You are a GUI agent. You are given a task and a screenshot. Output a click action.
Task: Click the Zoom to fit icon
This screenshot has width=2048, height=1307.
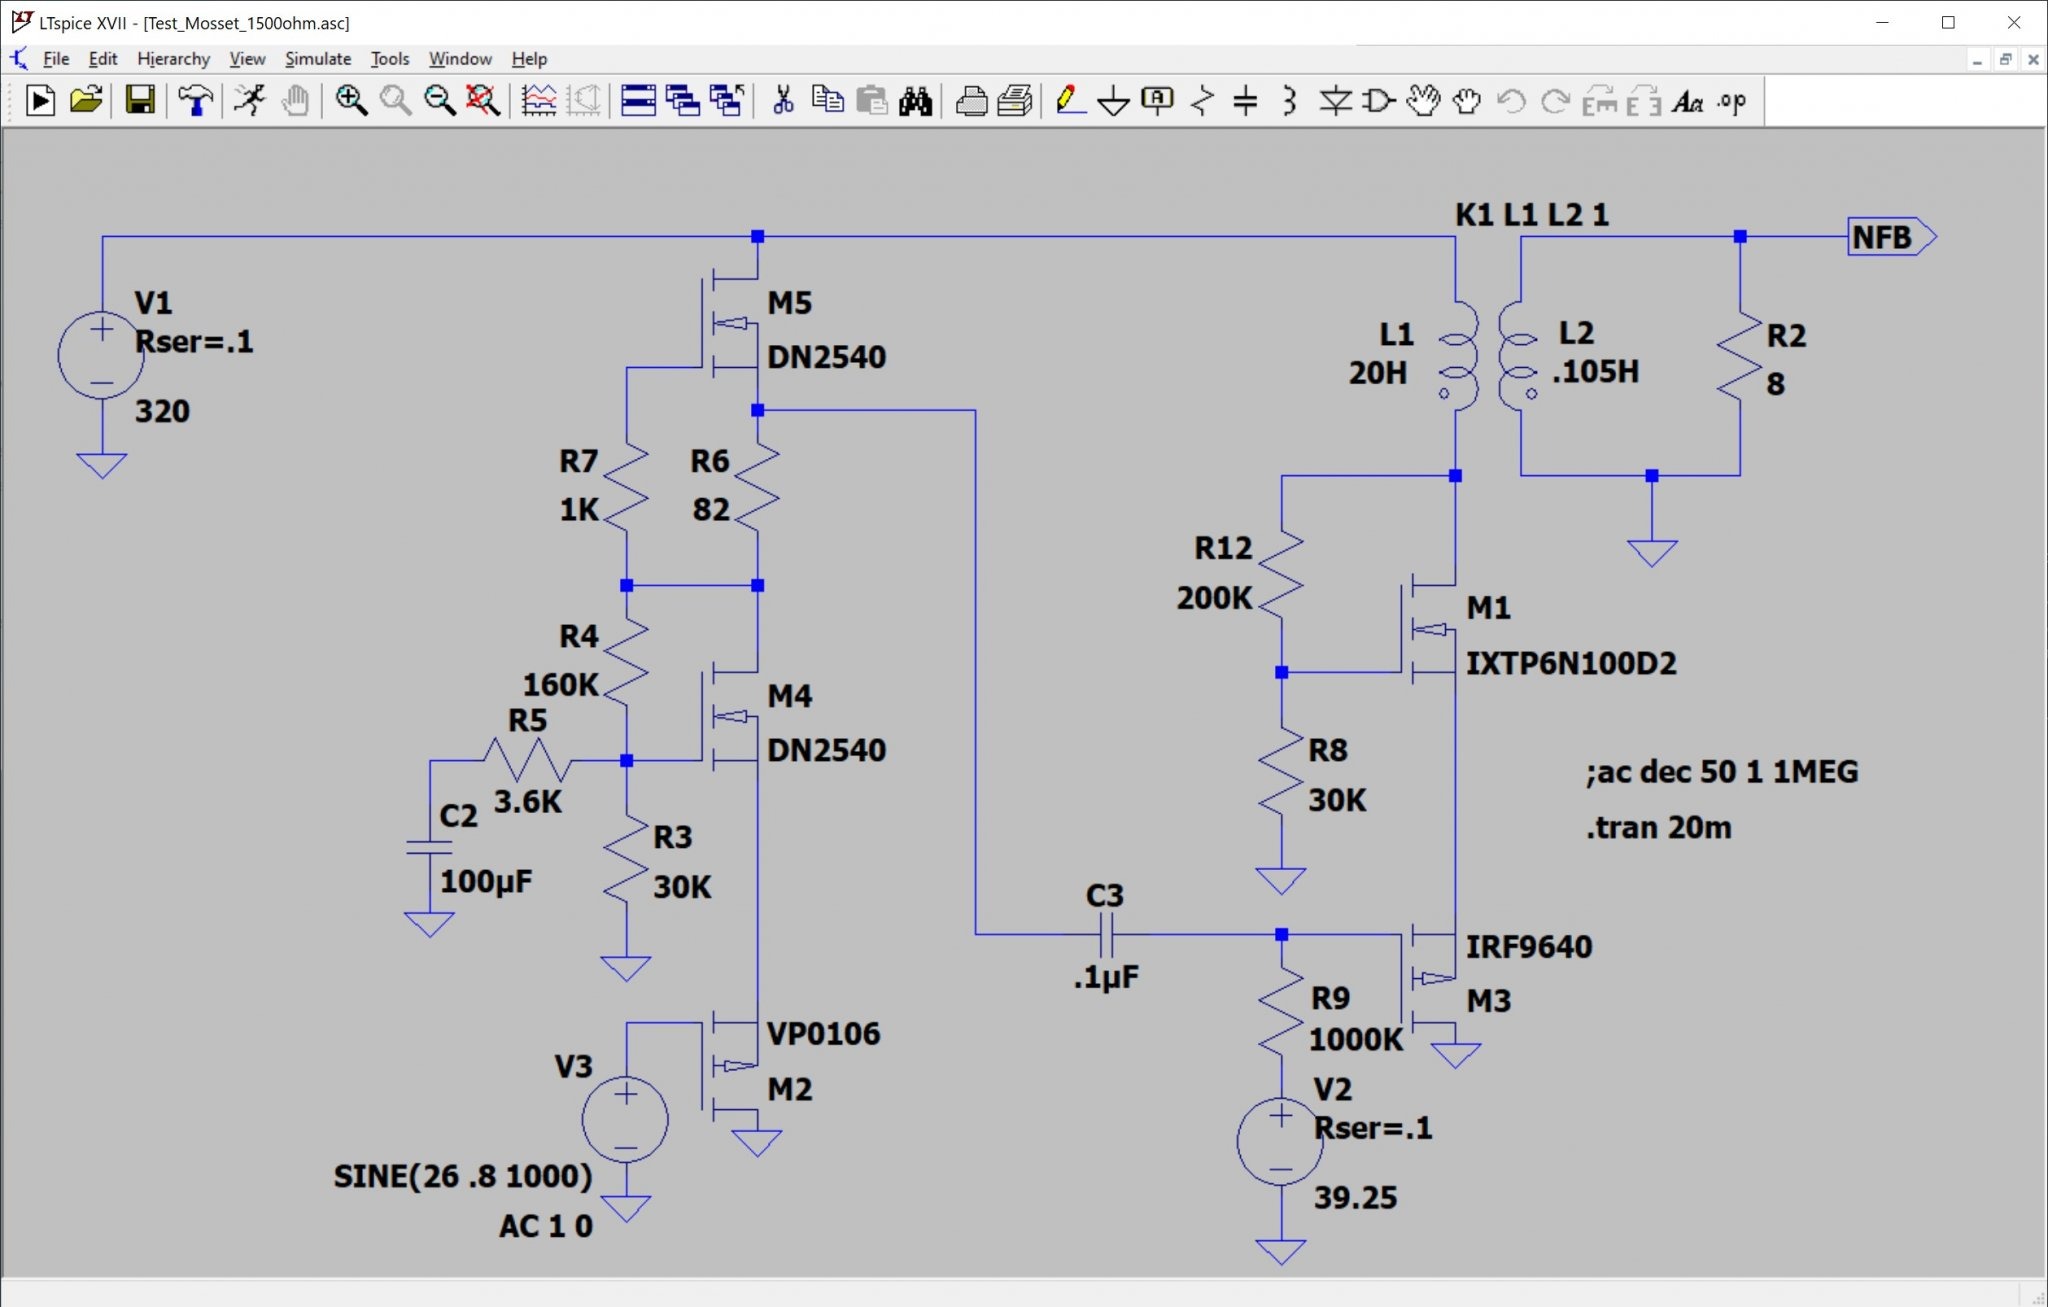483,101
